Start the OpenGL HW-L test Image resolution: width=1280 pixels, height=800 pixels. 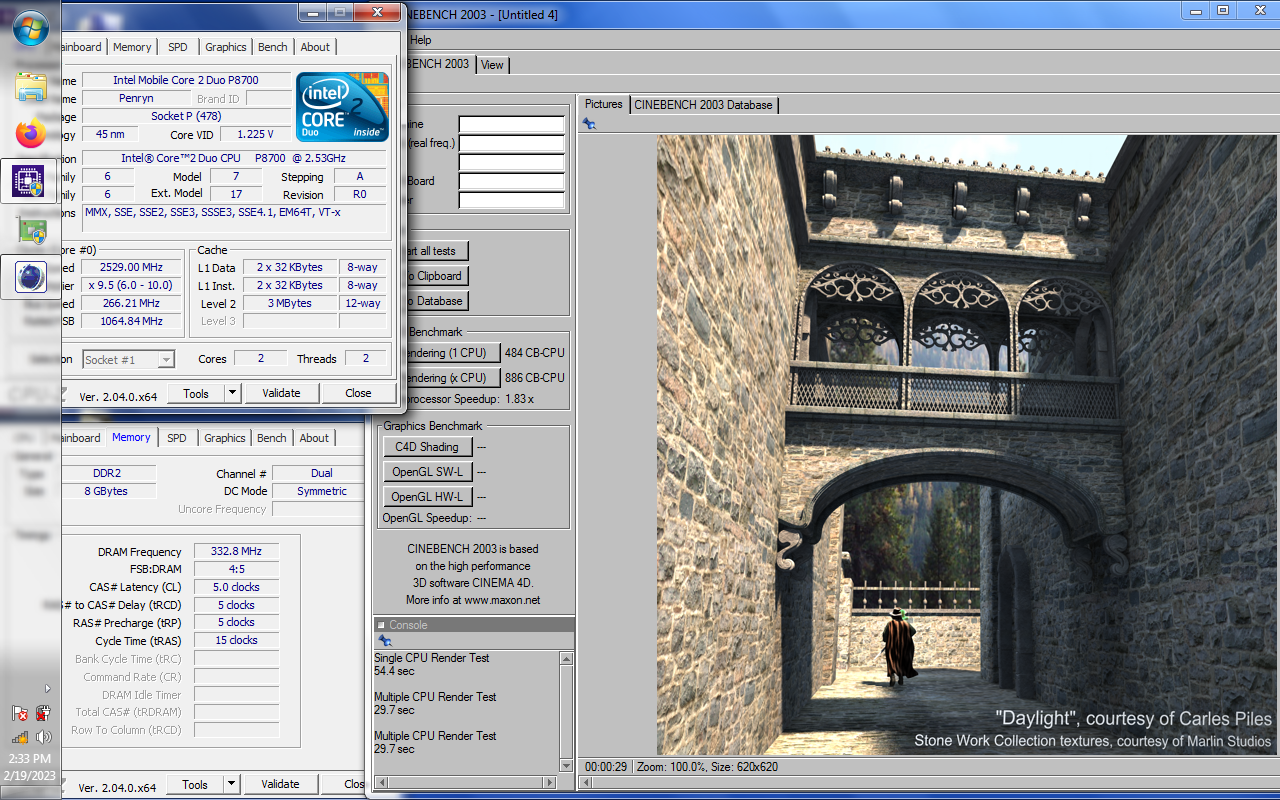[x=427, y=497]
